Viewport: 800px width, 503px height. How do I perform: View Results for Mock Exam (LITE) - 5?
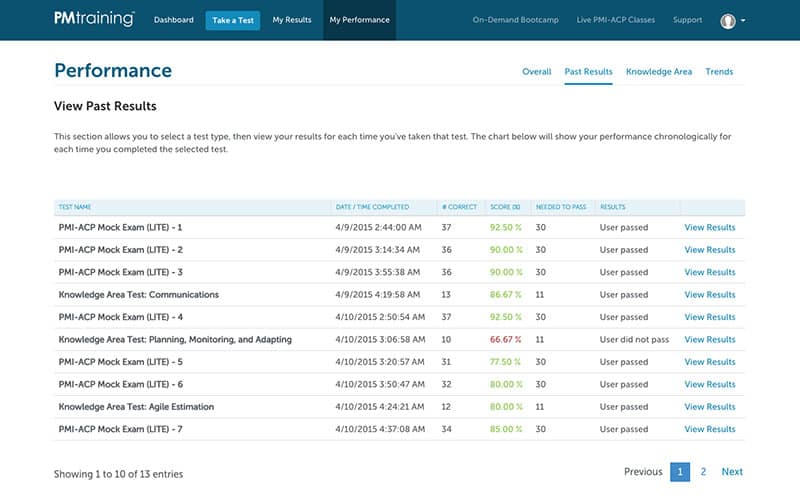click(x=710, y=362)
